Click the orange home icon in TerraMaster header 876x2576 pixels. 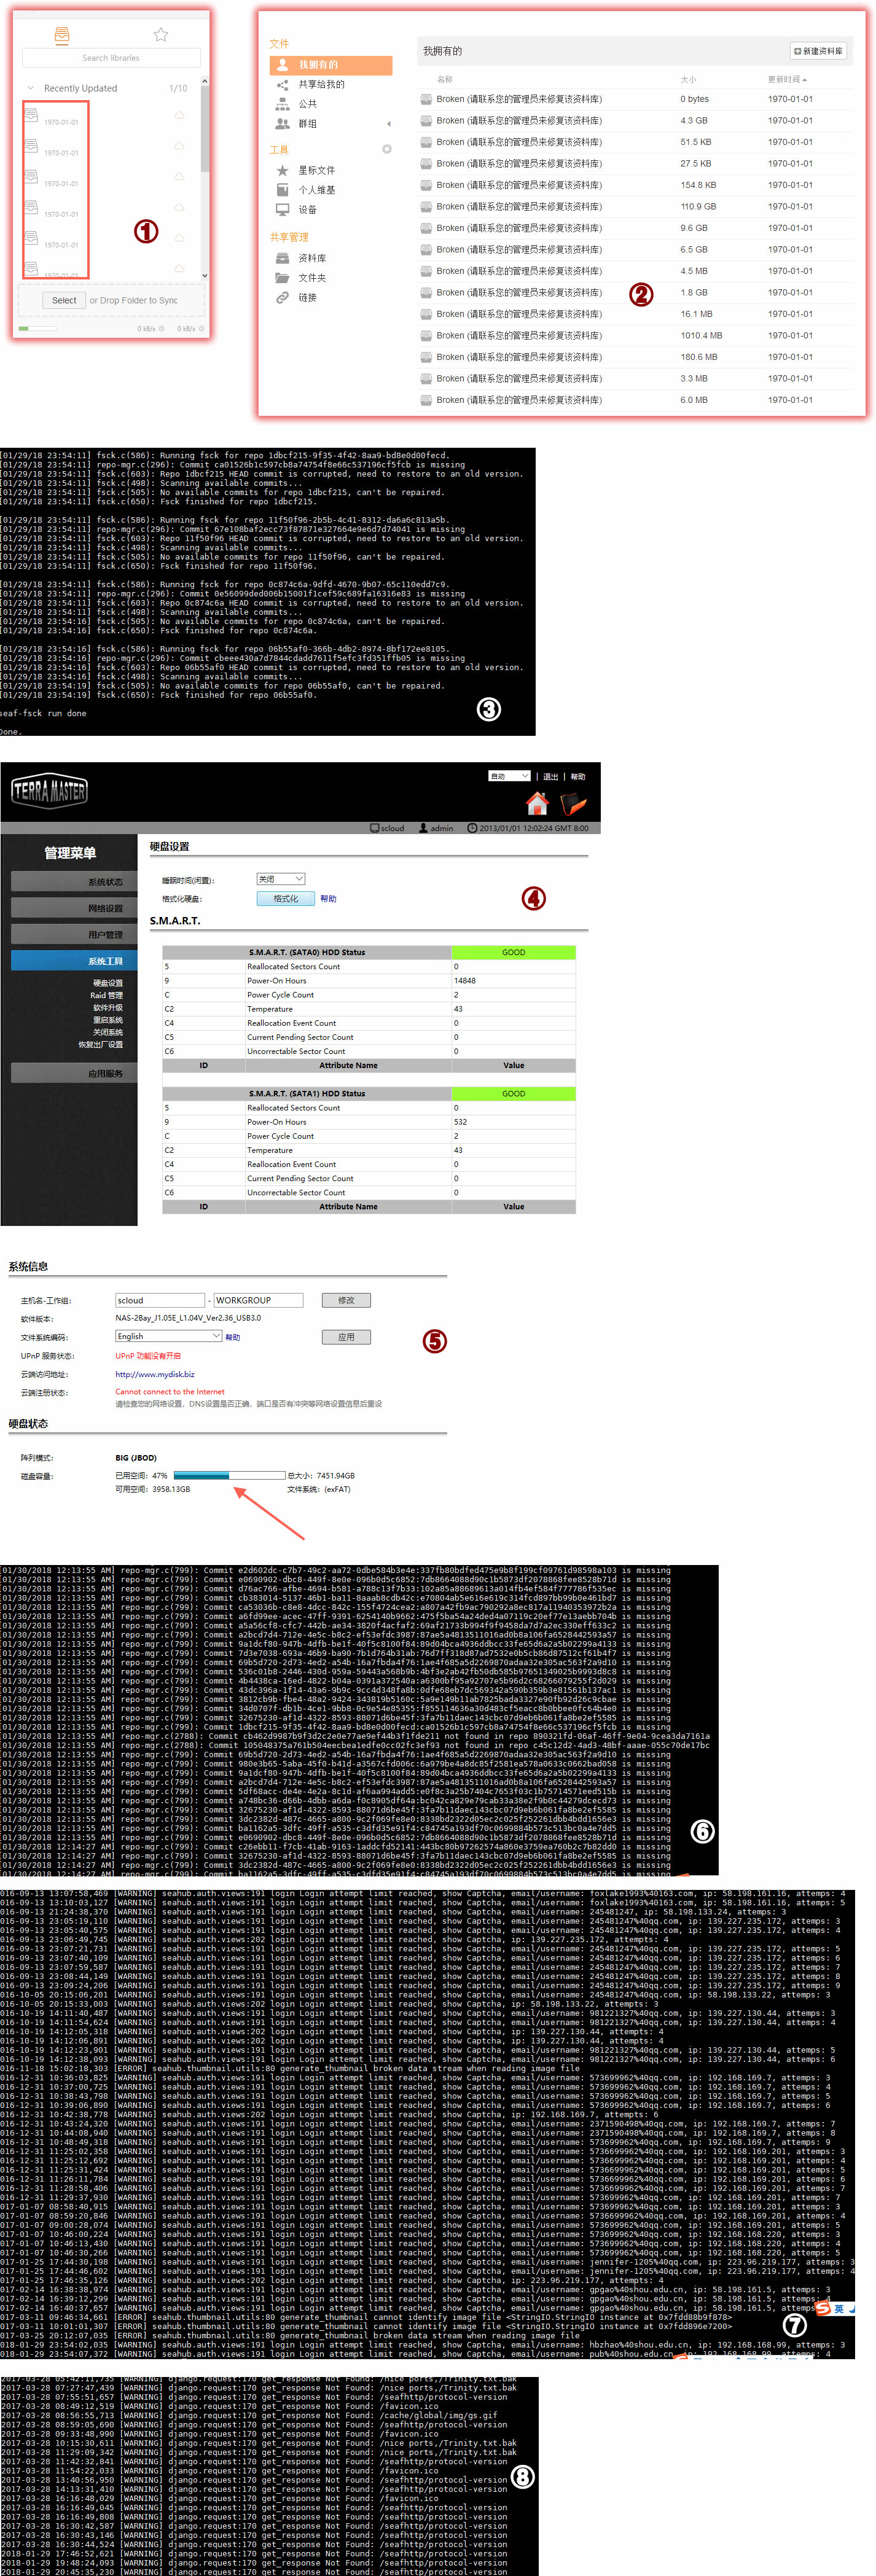tap(537, 803)
